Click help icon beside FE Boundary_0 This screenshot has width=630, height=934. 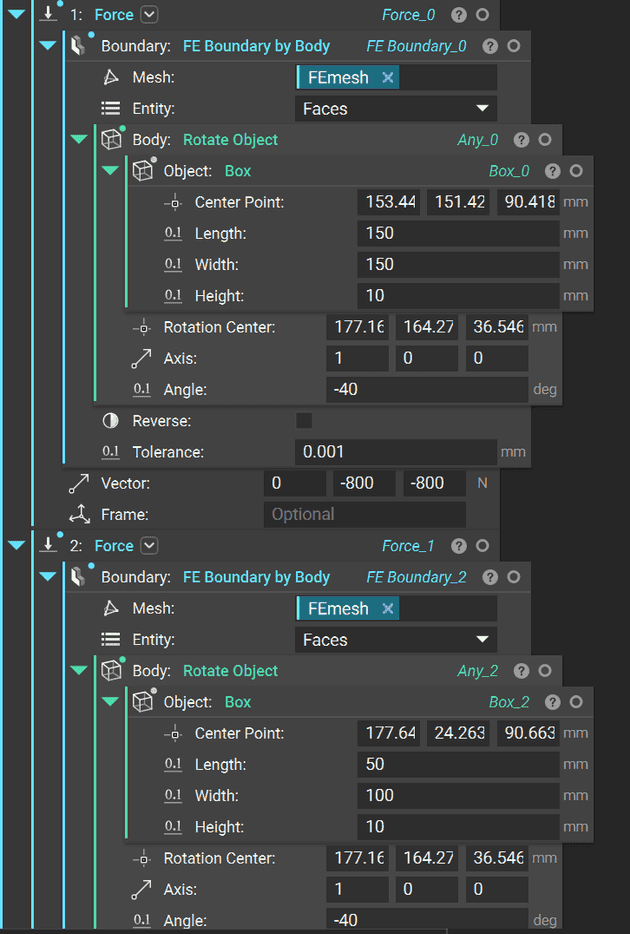pos(489,46)
